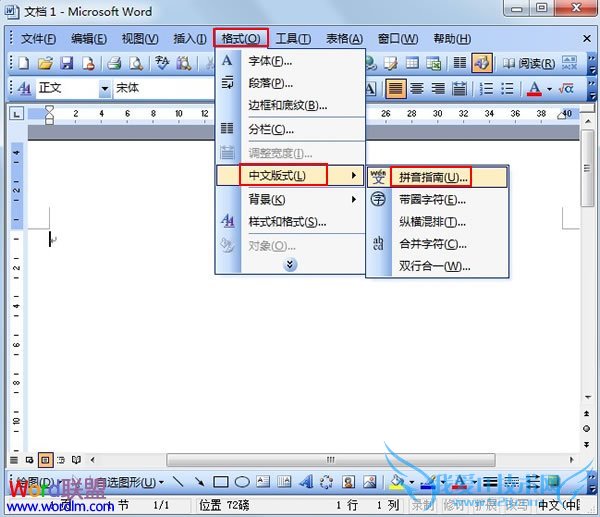Viewport: 600px width, 517px height.
Task: Select the Oval drawing tool
Action: [242, 482]
